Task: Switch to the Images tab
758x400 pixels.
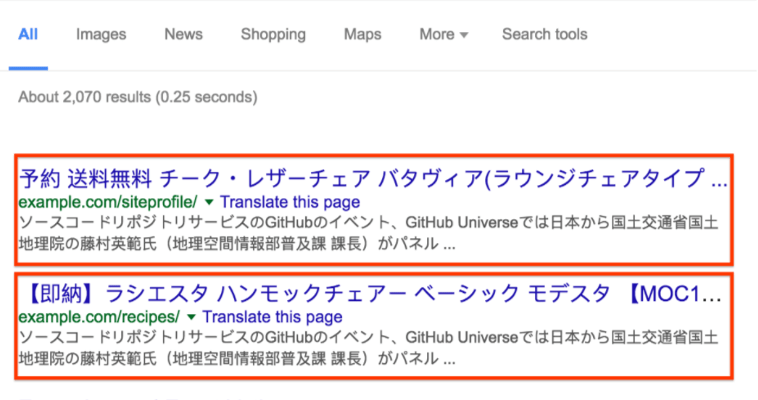Action: coord(101,34)
